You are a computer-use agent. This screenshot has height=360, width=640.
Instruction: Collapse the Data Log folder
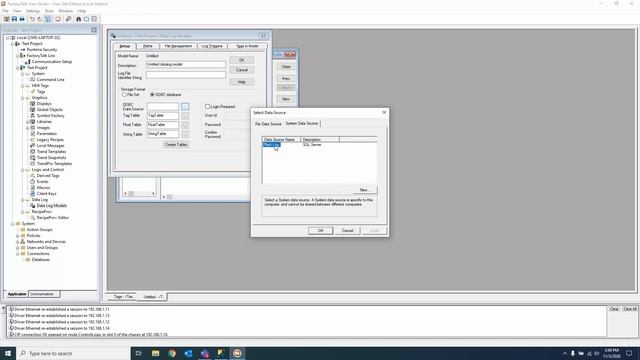[x=22, y=200]
